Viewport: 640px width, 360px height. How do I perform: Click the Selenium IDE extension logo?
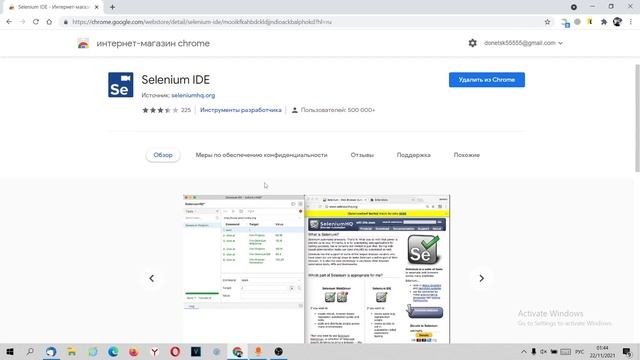[120, 85]
